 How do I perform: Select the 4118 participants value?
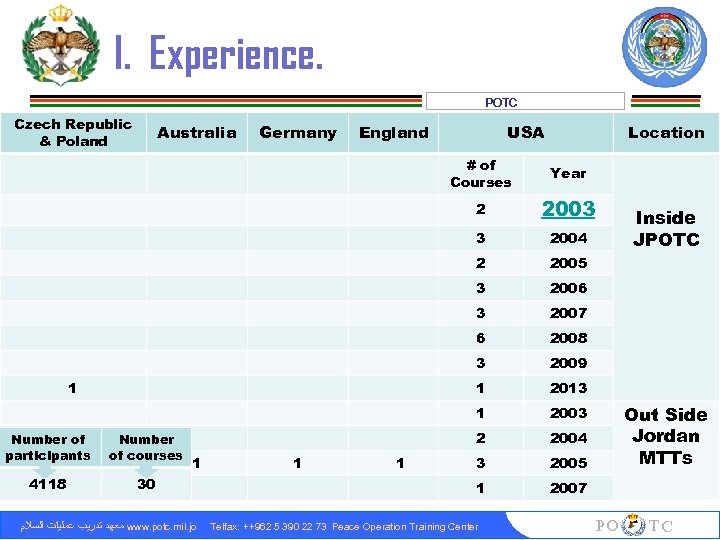click(48, 484)
